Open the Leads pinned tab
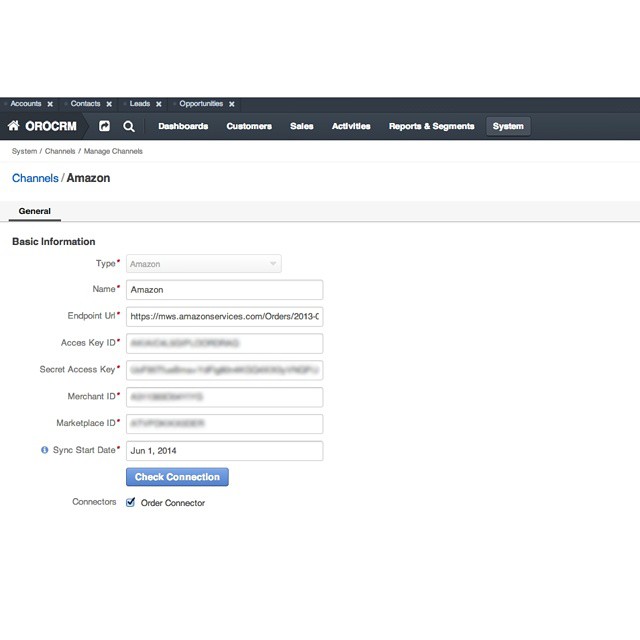 coord(140,104)
